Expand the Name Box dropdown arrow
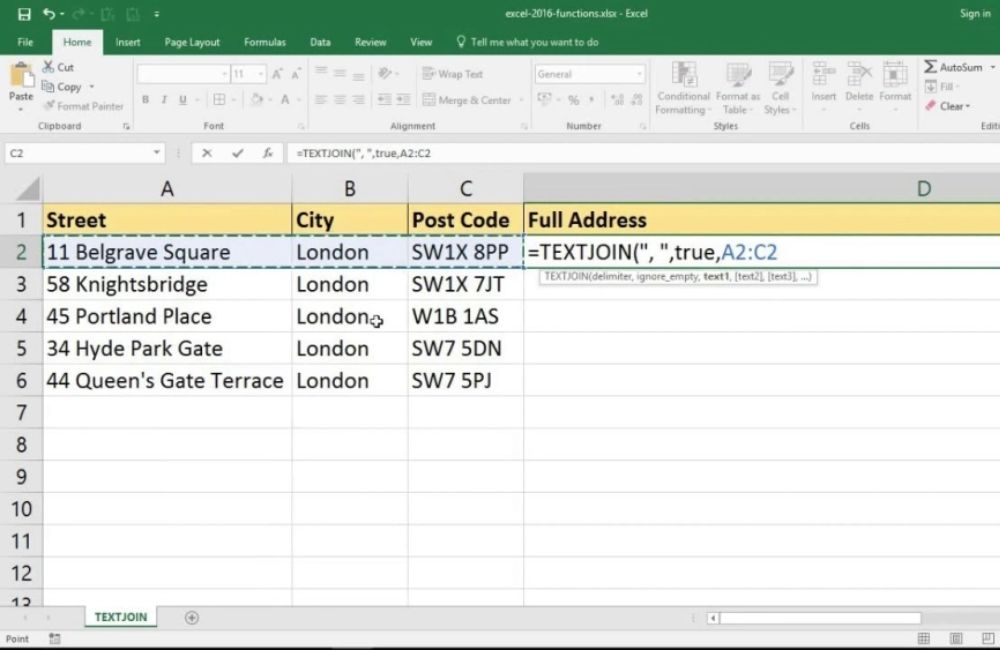The width and height of the screenshot is (1000, 650). [x=156, y=153]
